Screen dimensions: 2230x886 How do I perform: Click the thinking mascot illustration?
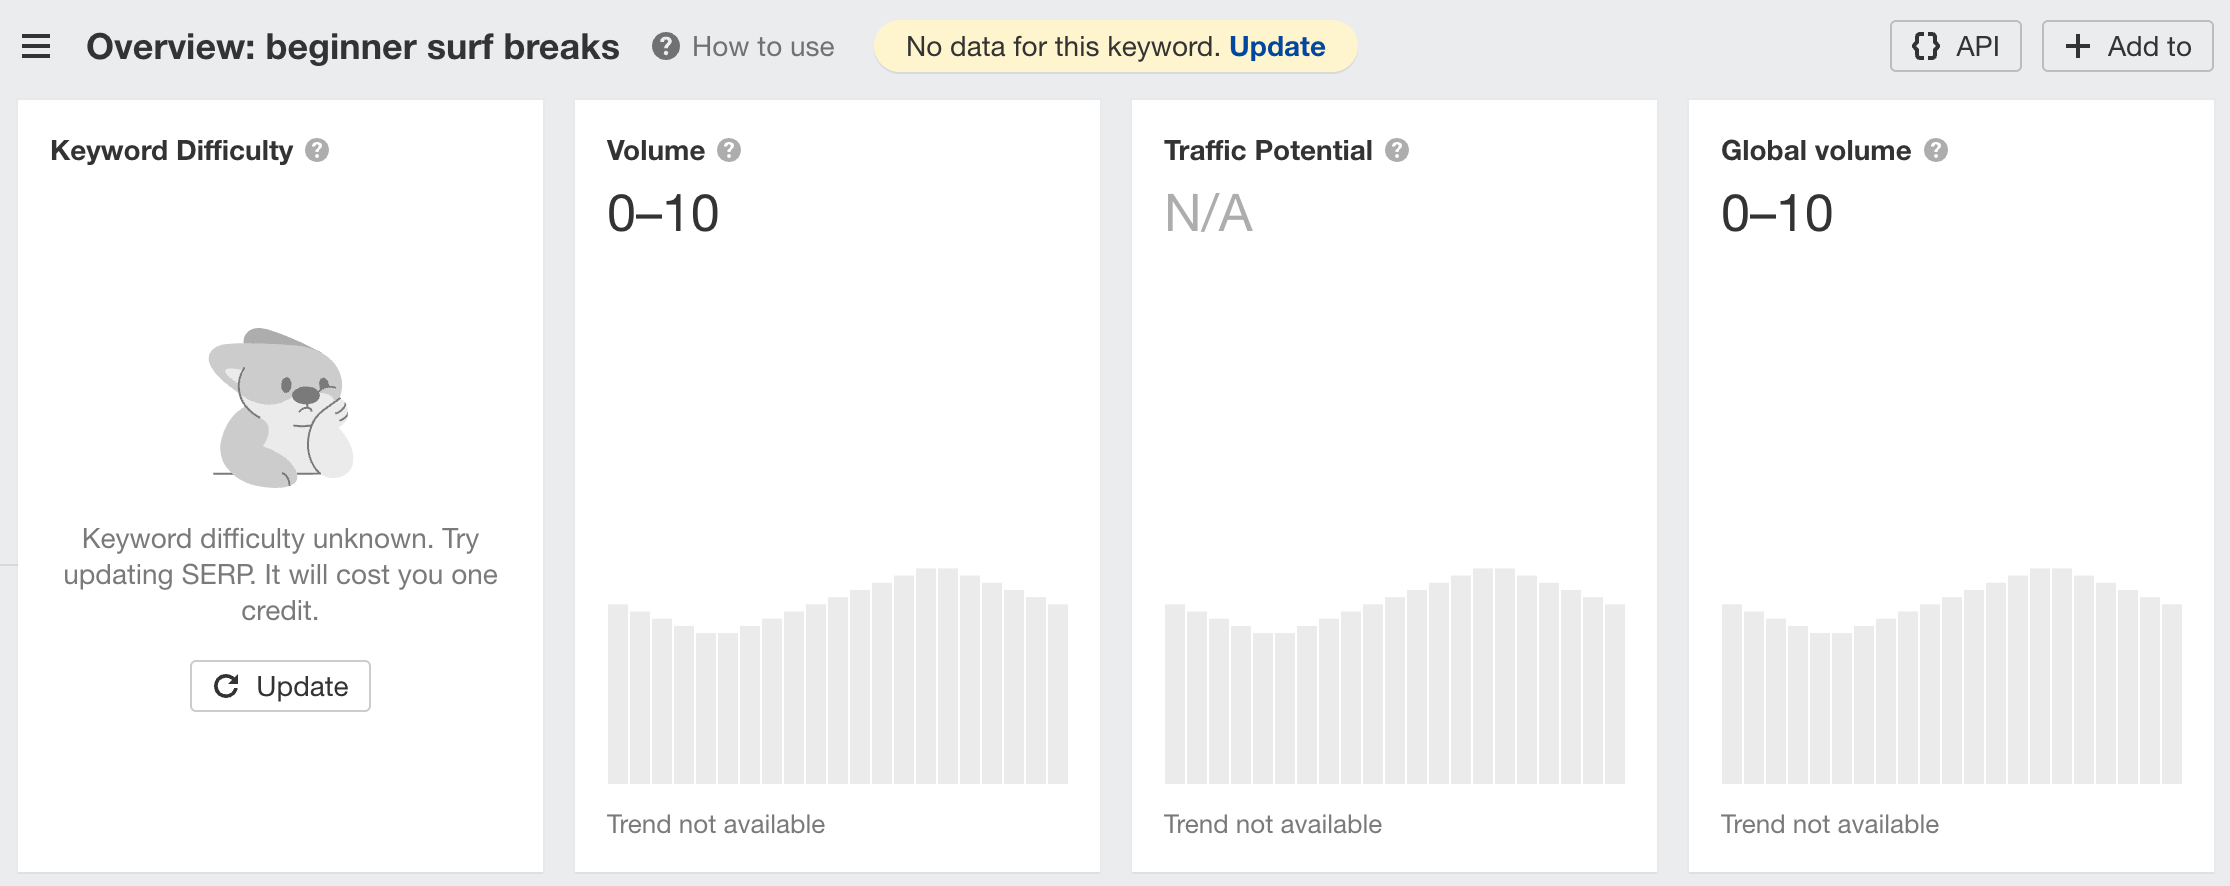[281, 408]
